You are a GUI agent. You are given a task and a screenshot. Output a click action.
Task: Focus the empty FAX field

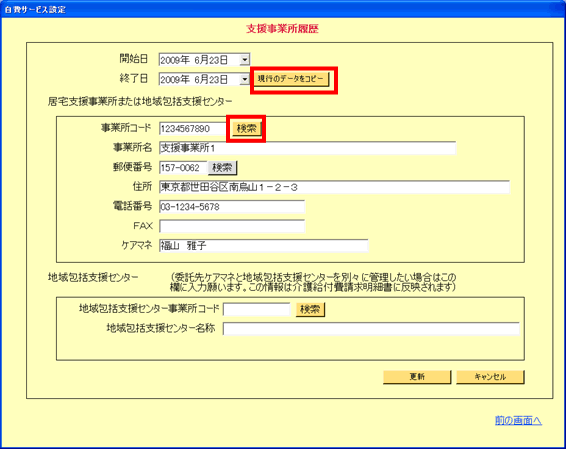pos(232,226)
